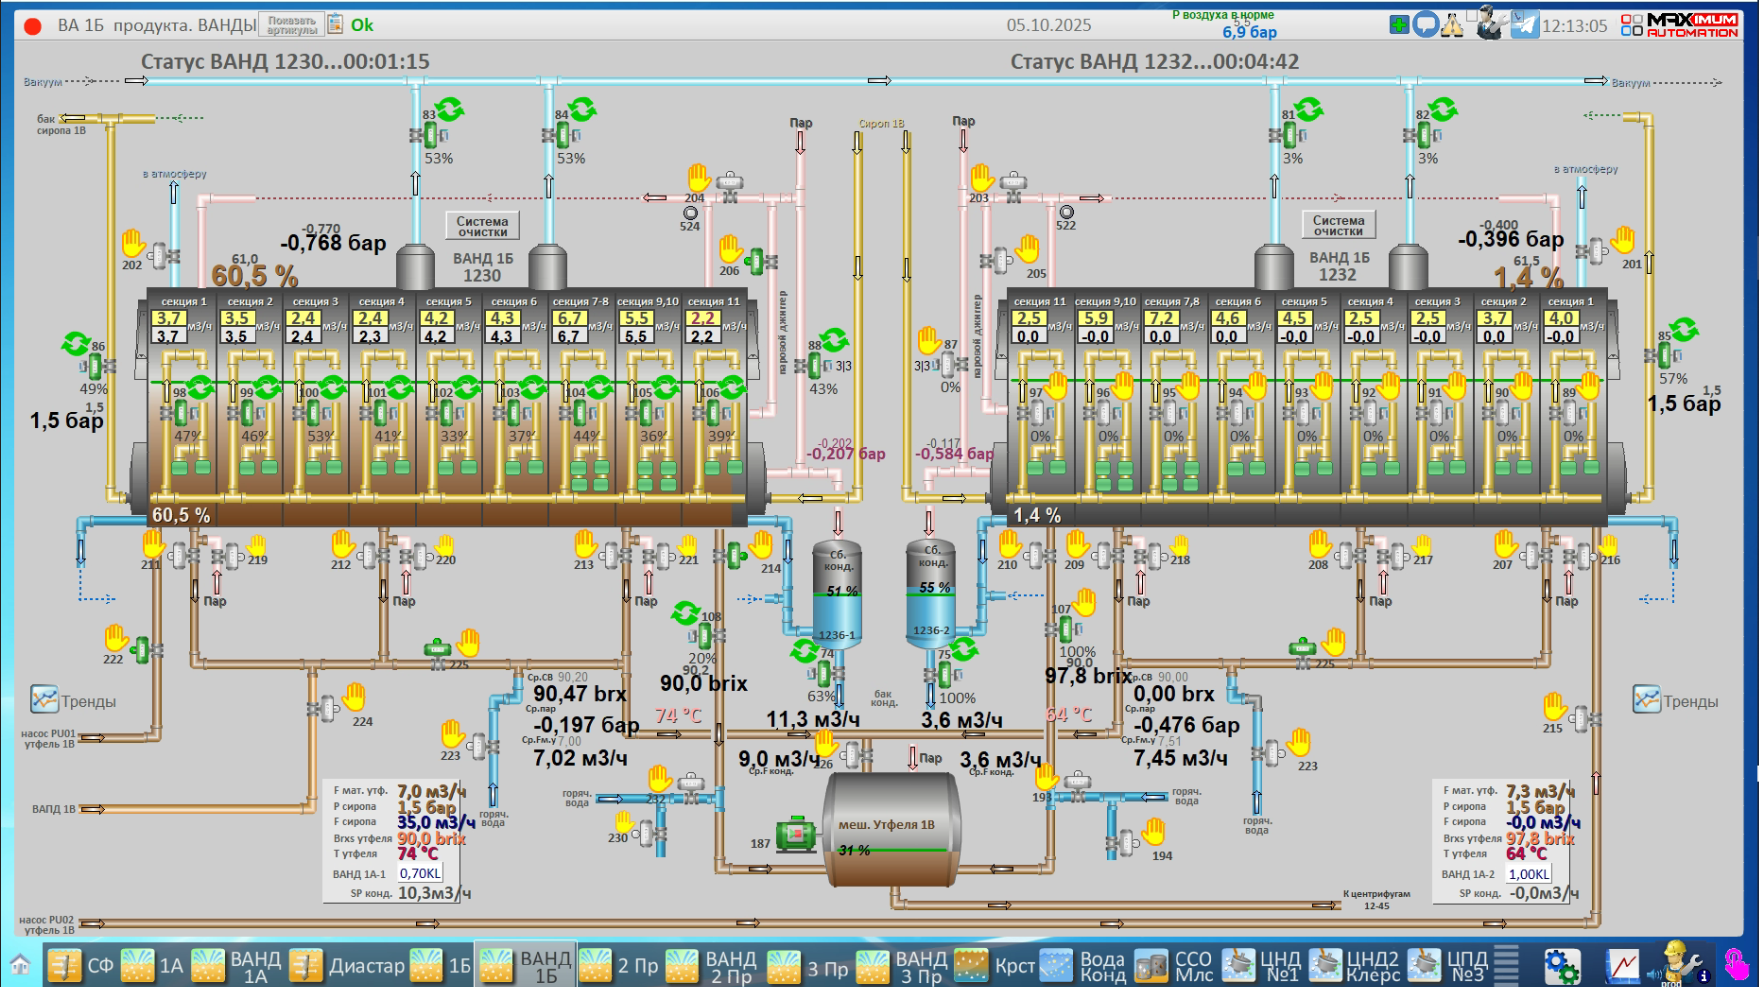This screenshot has height=987, width=1759.
Task: Click the green plus icon in header
Action: [x=1399, y=25]
